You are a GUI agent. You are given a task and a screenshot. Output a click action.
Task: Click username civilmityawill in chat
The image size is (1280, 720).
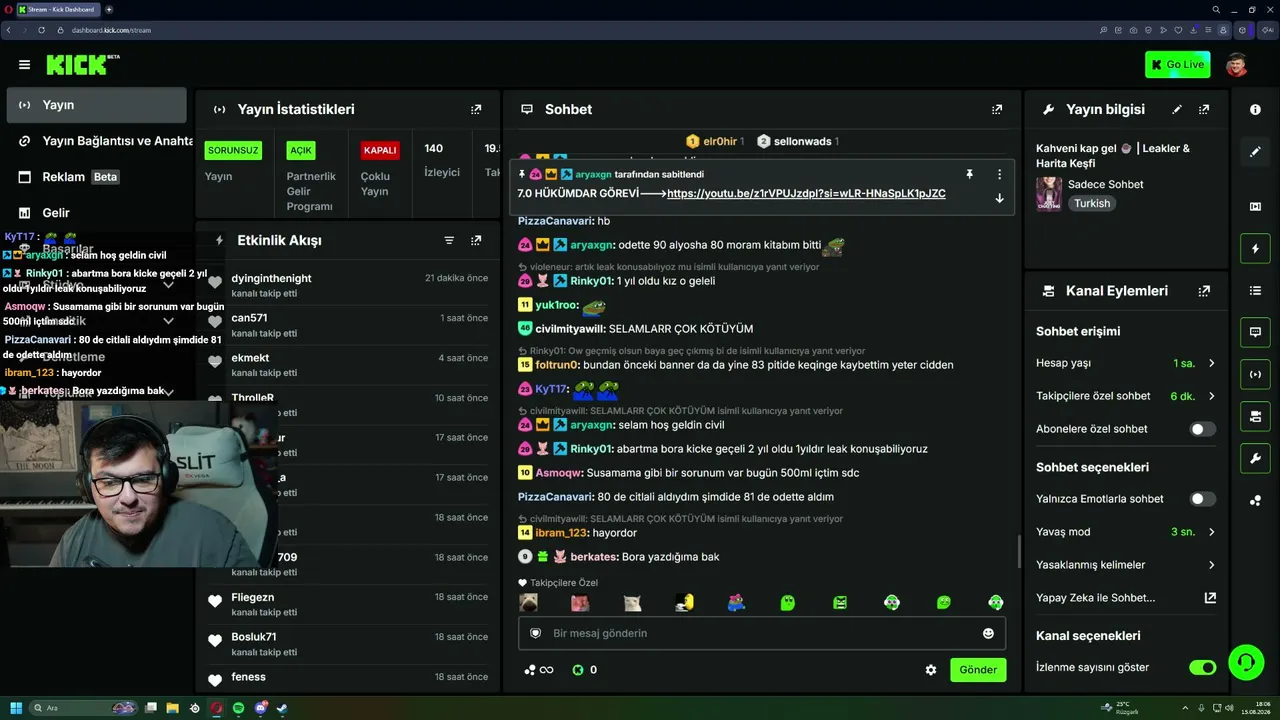click(570, 329)
